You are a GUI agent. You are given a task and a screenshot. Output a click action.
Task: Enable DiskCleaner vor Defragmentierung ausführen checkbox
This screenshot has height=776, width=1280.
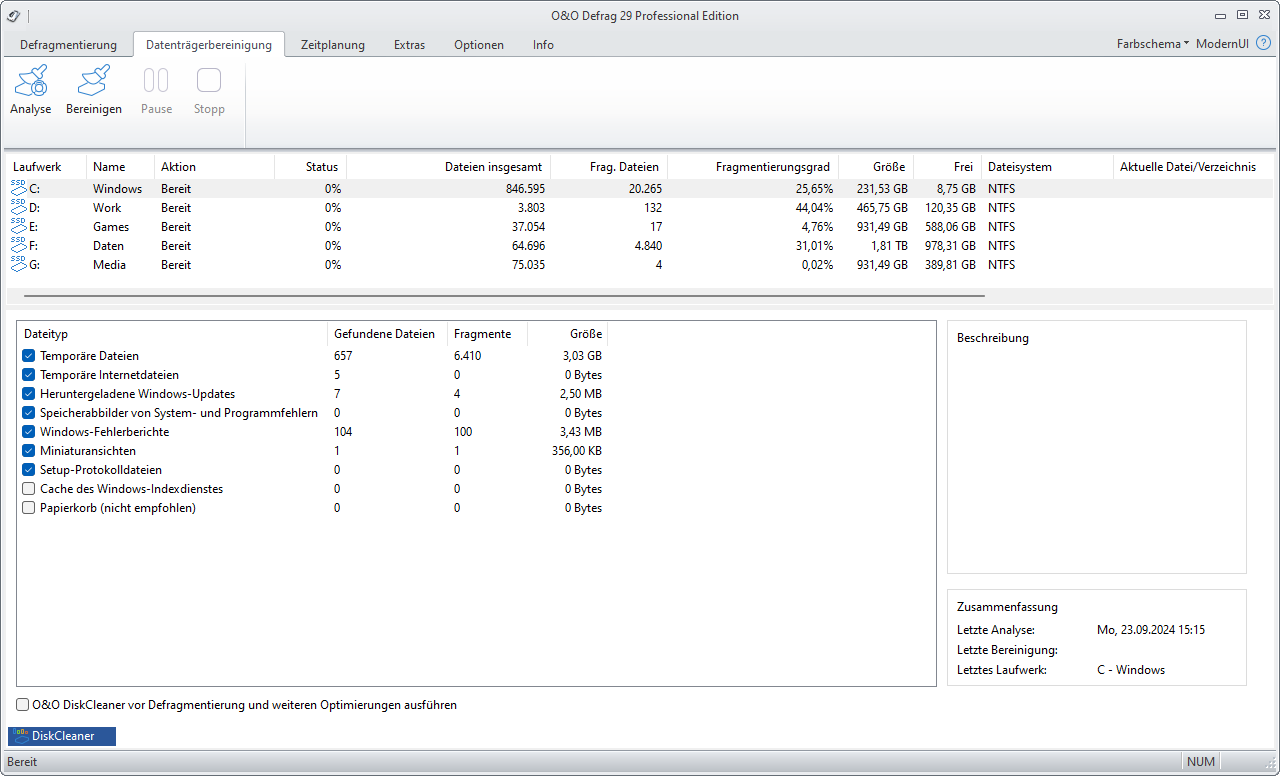[23, 705]
